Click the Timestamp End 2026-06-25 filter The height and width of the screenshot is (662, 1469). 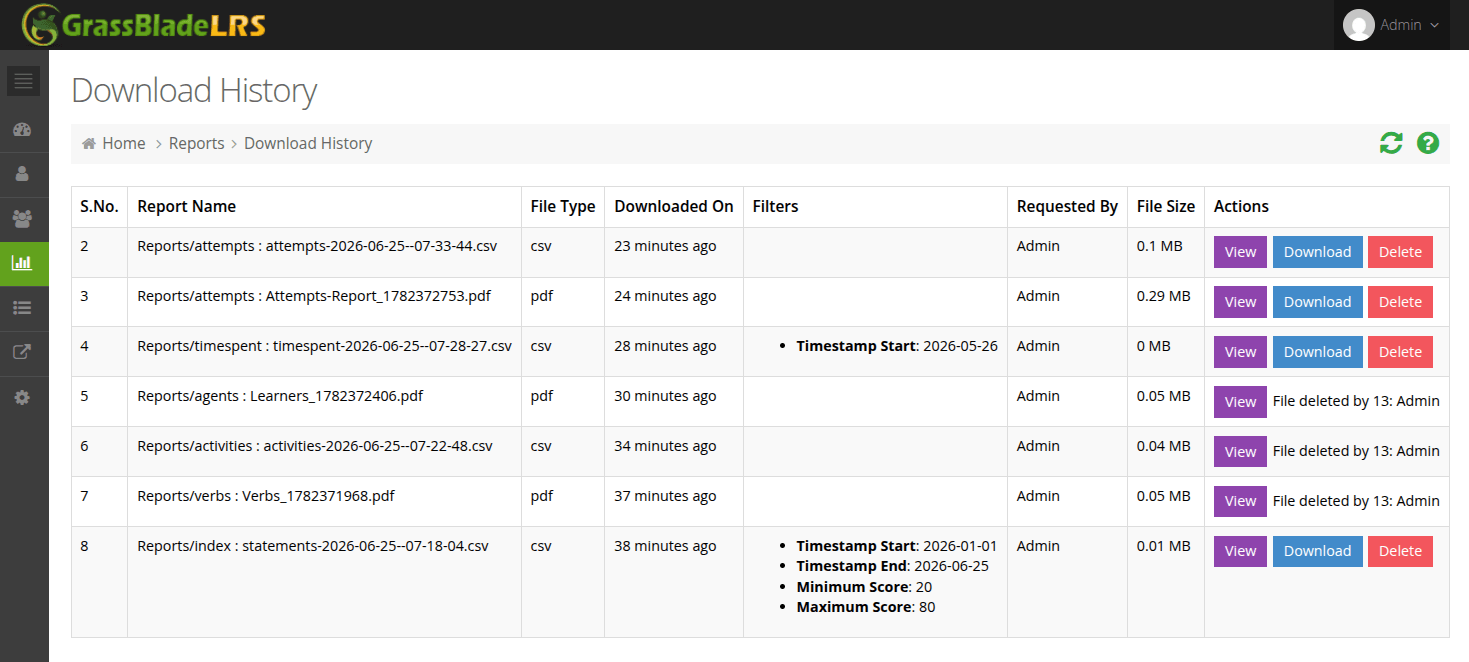[x=893, y=566]
